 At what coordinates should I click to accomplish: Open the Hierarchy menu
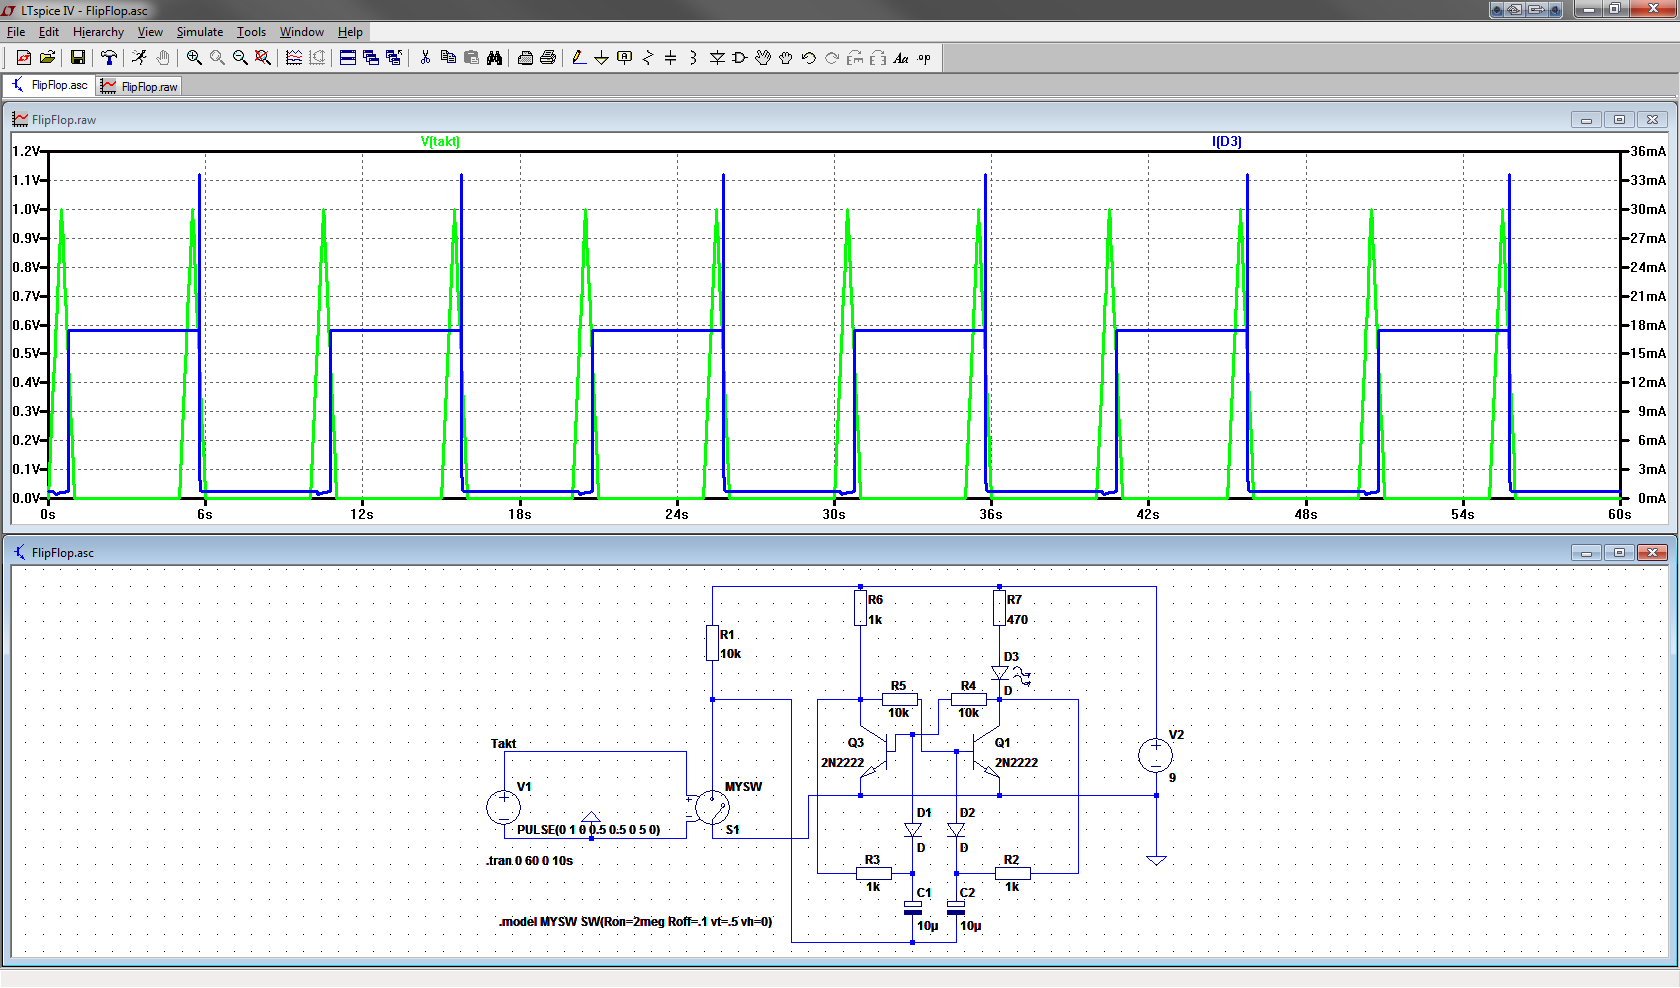point(98,32)
